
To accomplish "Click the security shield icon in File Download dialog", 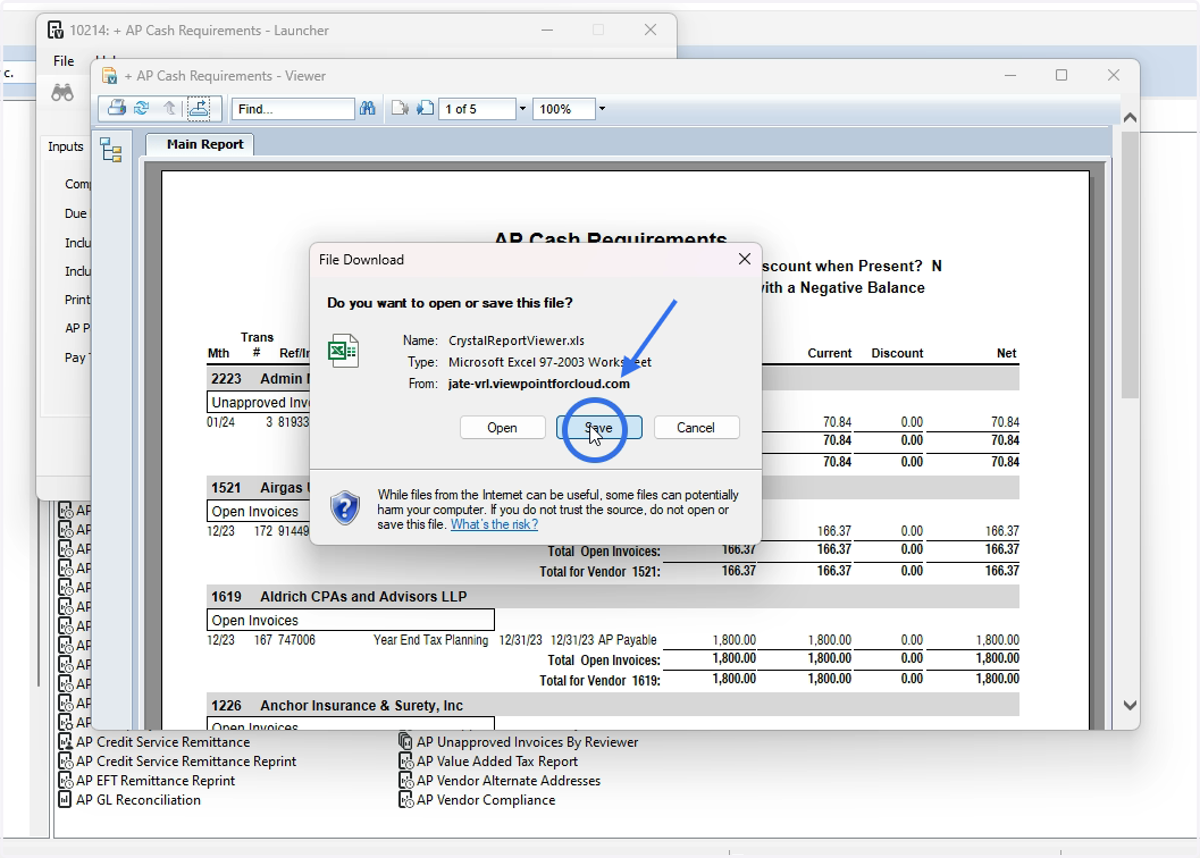I will (345, 508).
